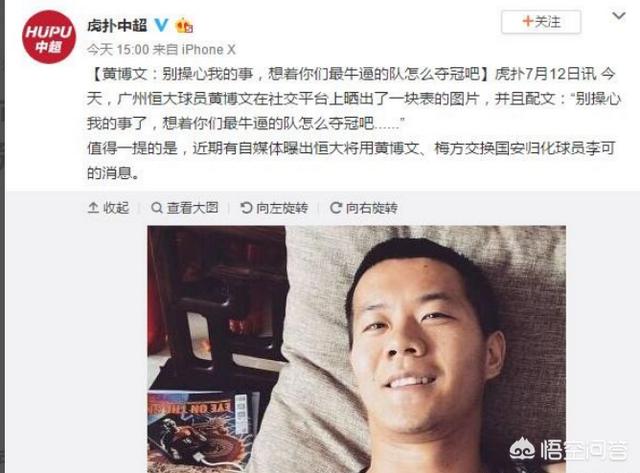This screenshot has width=640, height=473.
Task: Click the counterclockwise rotate-left arrow icon
Action: (x=246, y=208)
